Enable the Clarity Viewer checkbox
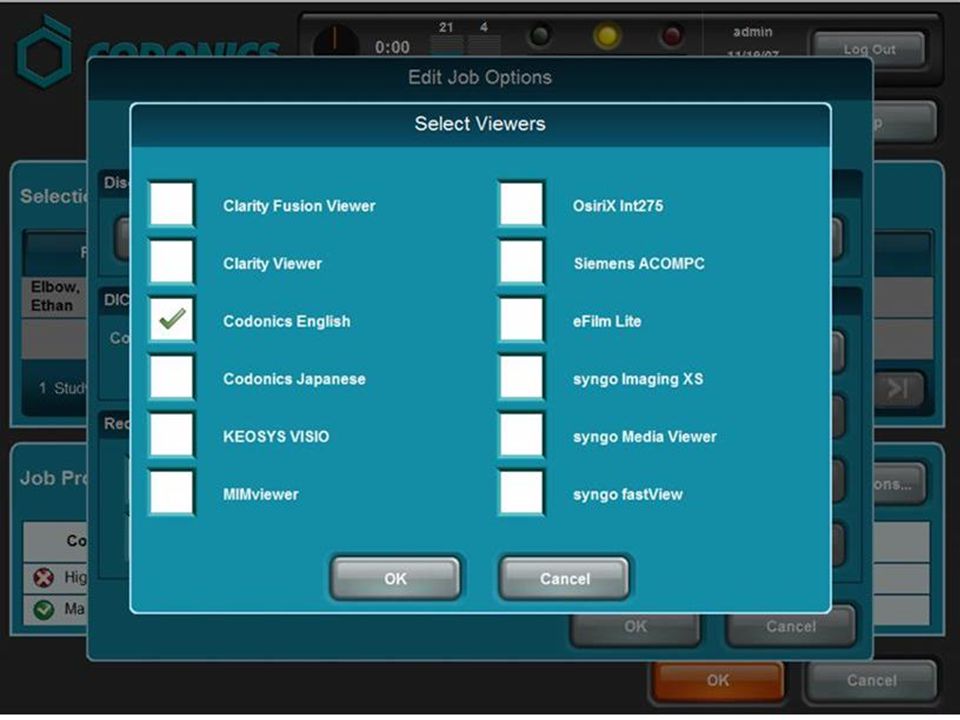Viewport: 960px width, 720px height. point(171,261)
